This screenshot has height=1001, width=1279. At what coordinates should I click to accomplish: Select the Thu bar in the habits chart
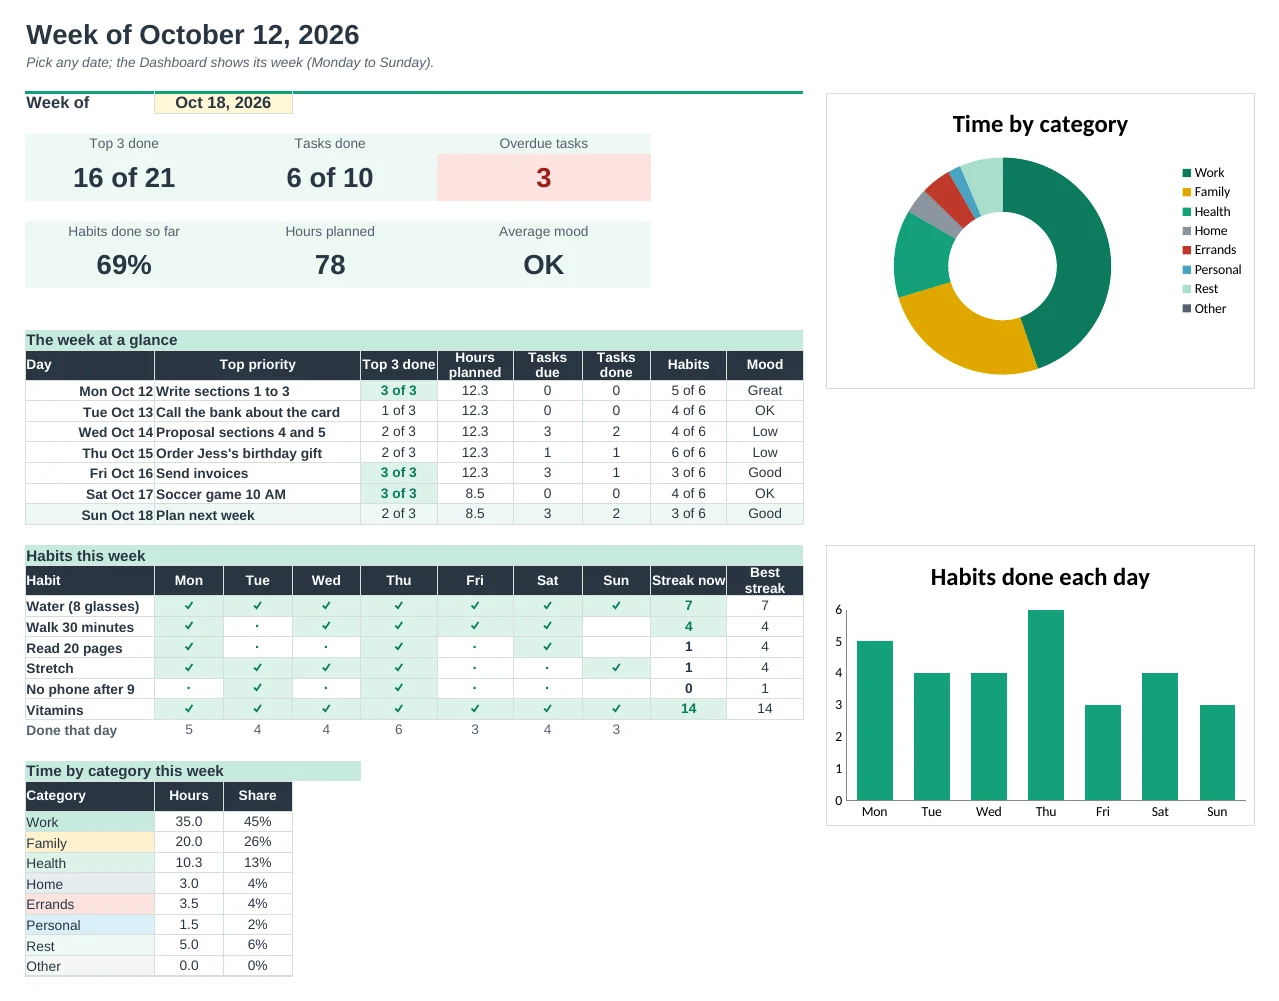[x=1046, y=705]
